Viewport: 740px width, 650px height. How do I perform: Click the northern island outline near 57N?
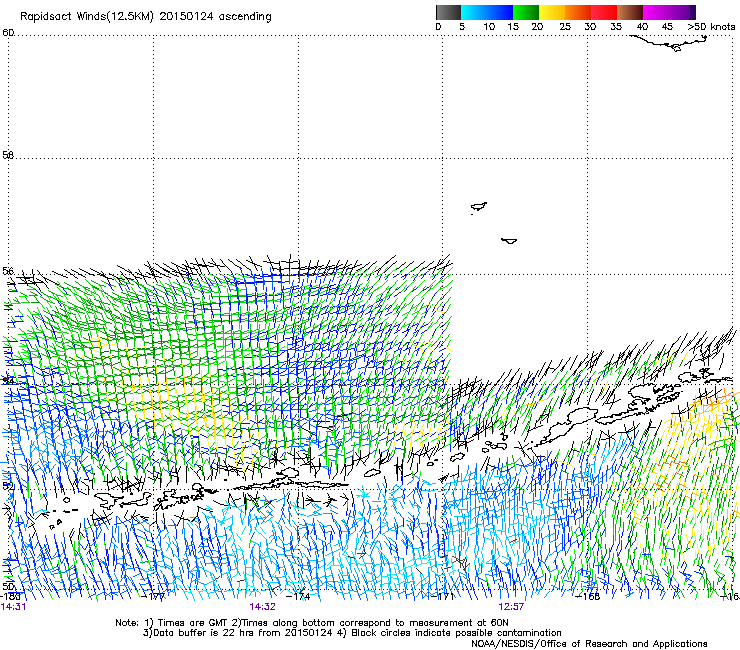pos(479,207)
